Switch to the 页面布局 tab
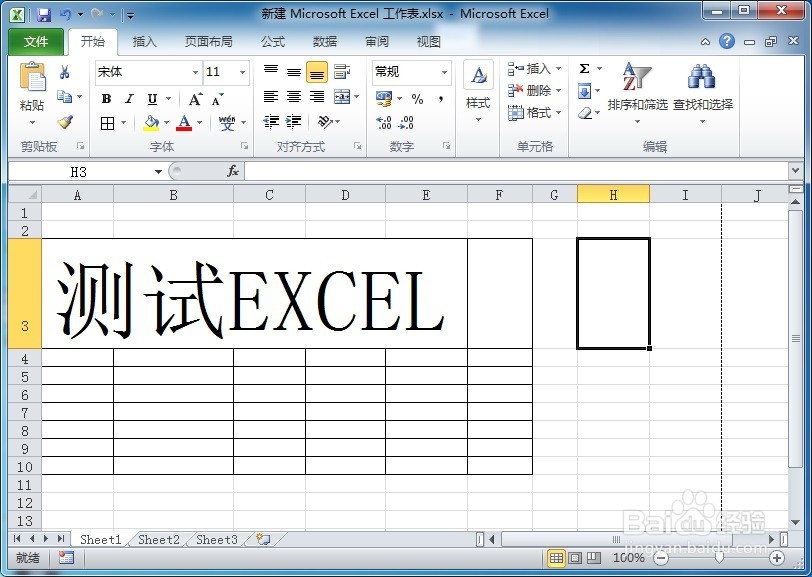 (x=209, y=41)
